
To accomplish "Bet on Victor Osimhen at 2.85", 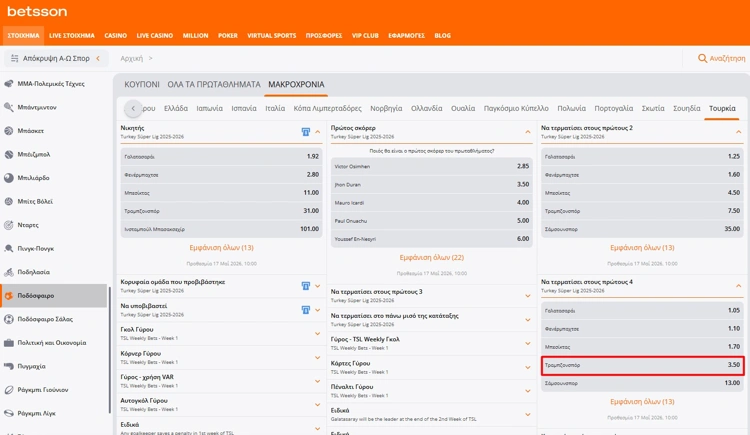I will coord(431,166).
